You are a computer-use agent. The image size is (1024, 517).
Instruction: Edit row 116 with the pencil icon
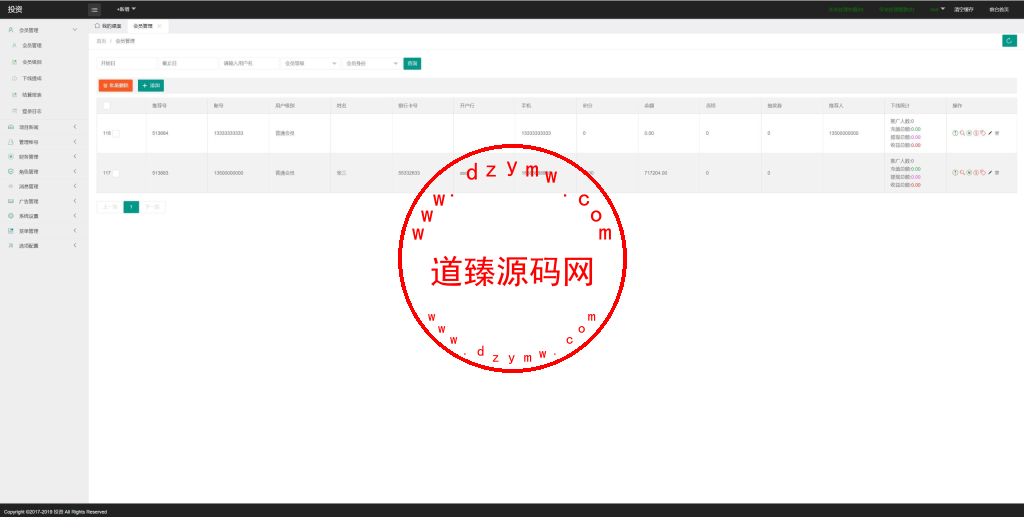(990, 133)
